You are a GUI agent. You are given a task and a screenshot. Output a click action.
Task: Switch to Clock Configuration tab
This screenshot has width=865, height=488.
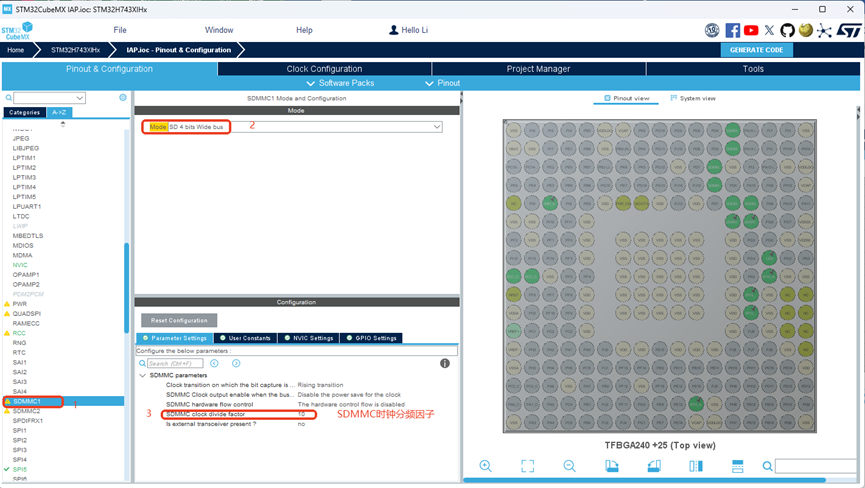[x=324, y=69]
